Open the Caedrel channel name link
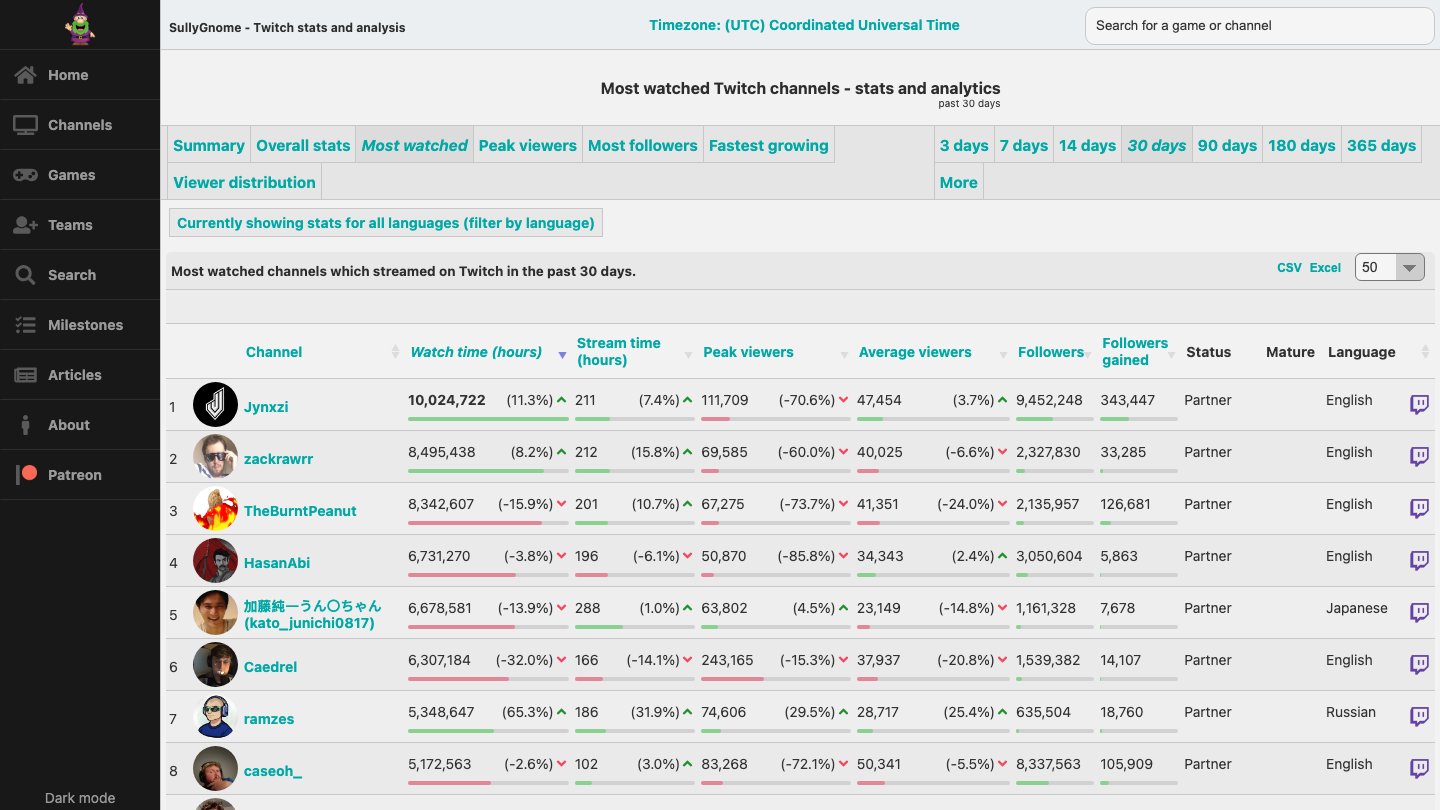Image resolution: width=1440 pixels, height=810 pixels. (271, 667)
